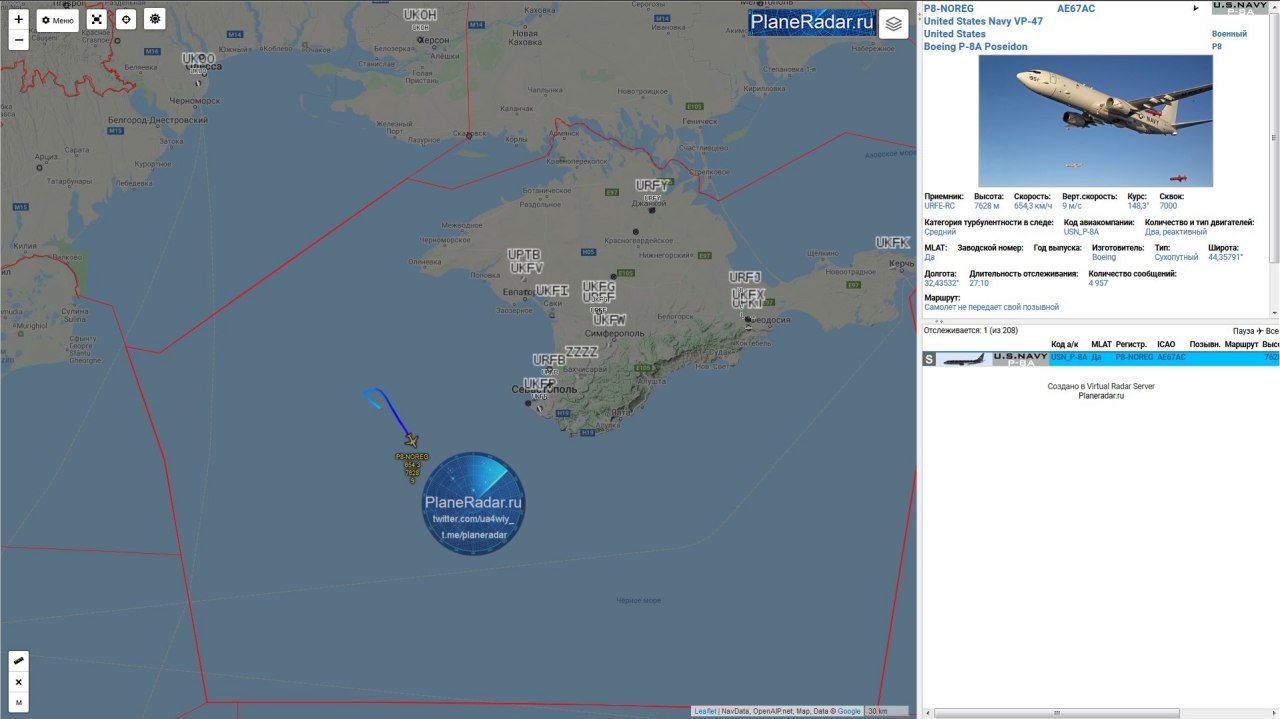Image resolution: width=1280 pixels, height=719 pixels.
Task: Click Boeing P-8A Poseidon model link
Action: coord(975,46)
